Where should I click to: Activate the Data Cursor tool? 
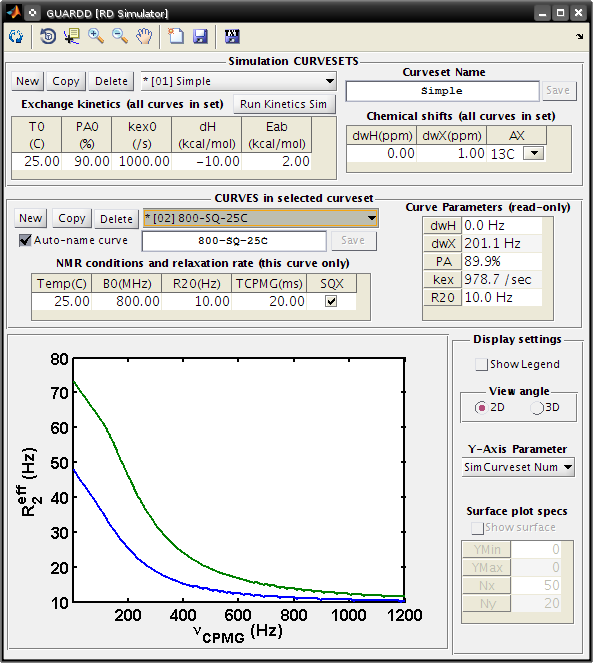[x=72, y=36]
